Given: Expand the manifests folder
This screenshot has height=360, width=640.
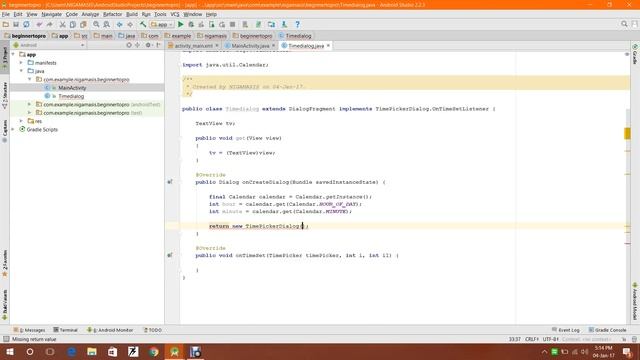Looking at the screenshot, I should (22, 63).
